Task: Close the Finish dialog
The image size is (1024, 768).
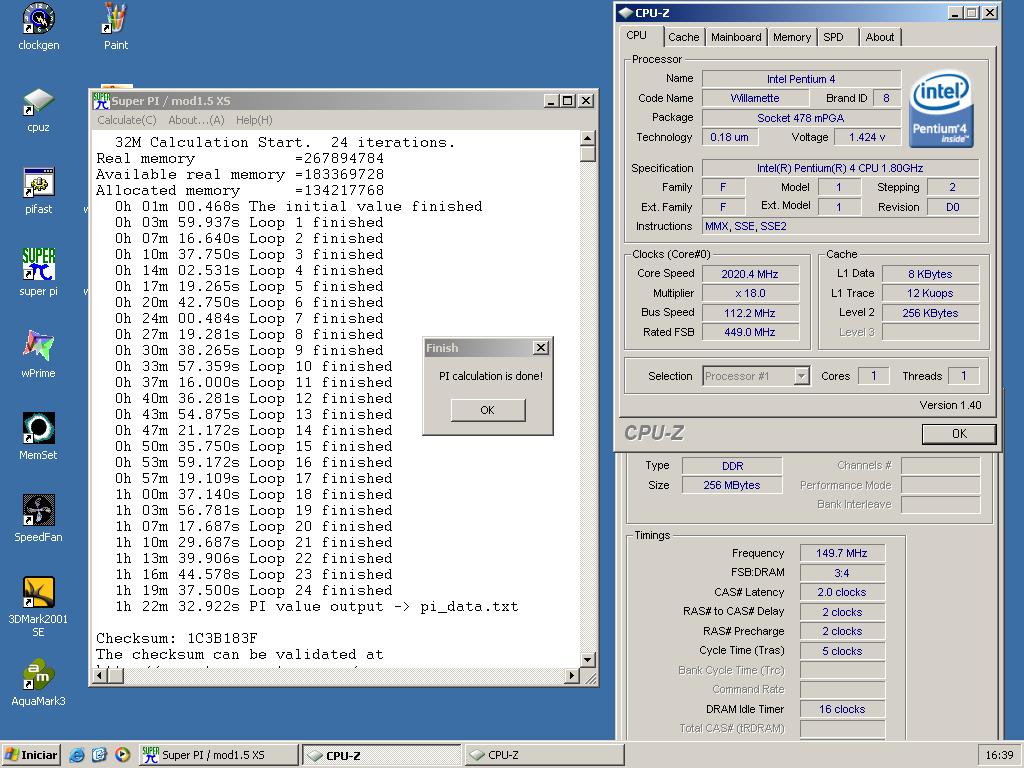Action: [541, 347]
